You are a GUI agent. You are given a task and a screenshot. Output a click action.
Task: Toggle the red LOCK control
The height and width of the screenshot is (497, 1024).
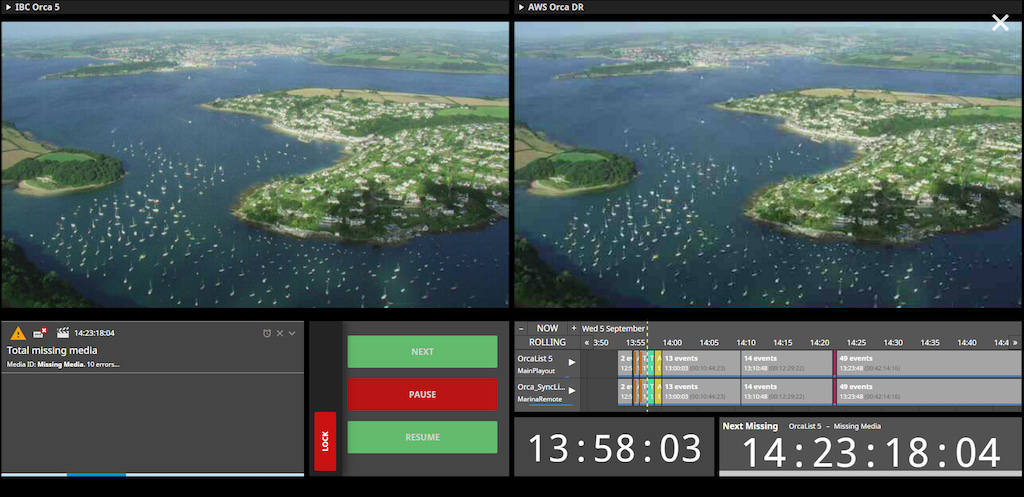click(325, 441)
